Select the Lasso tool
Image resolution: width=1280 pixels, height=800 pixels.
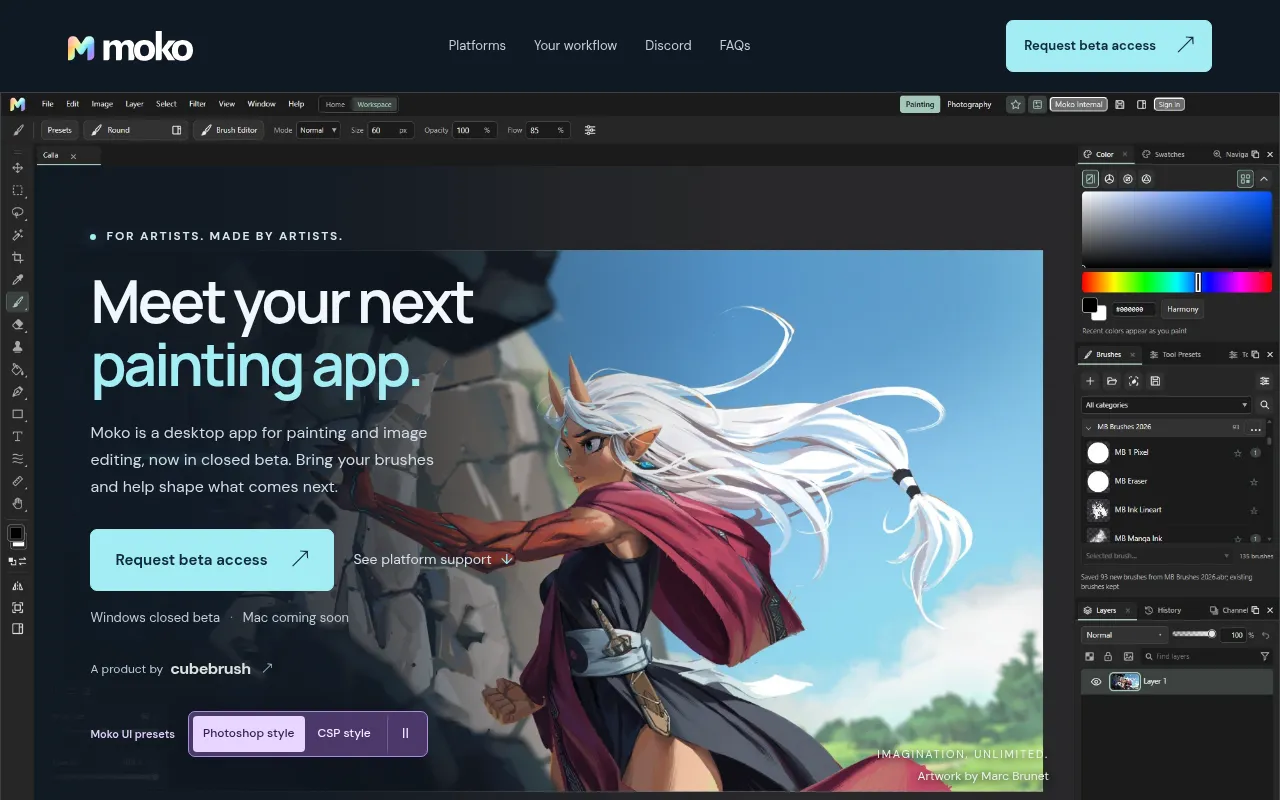coord(17,213)
